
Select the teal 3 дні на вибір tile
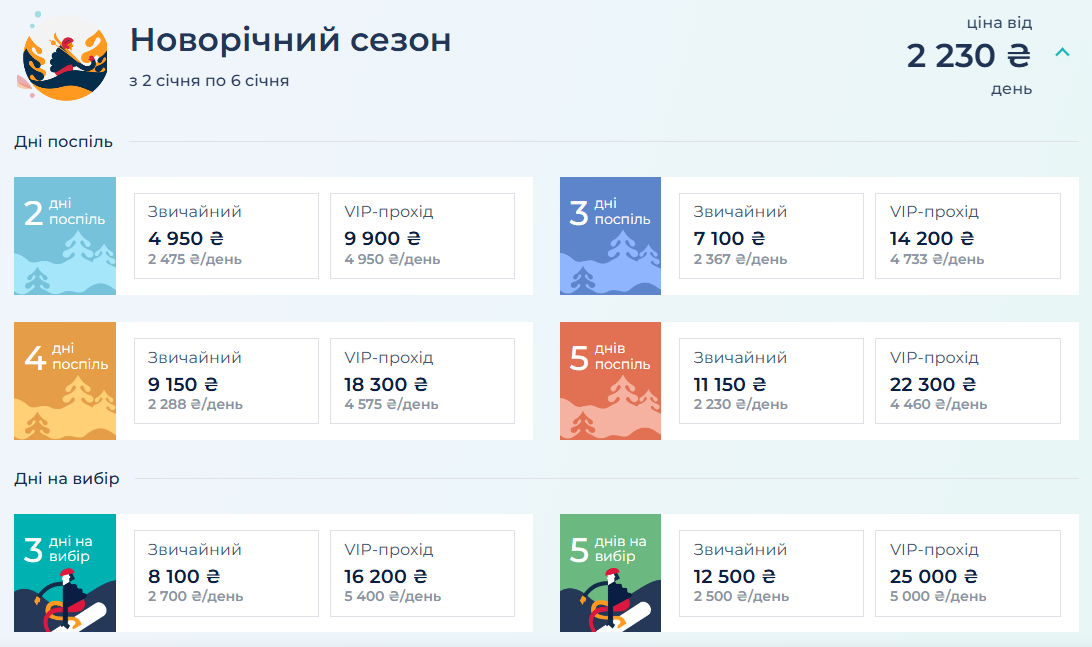(x=65, y=573)
